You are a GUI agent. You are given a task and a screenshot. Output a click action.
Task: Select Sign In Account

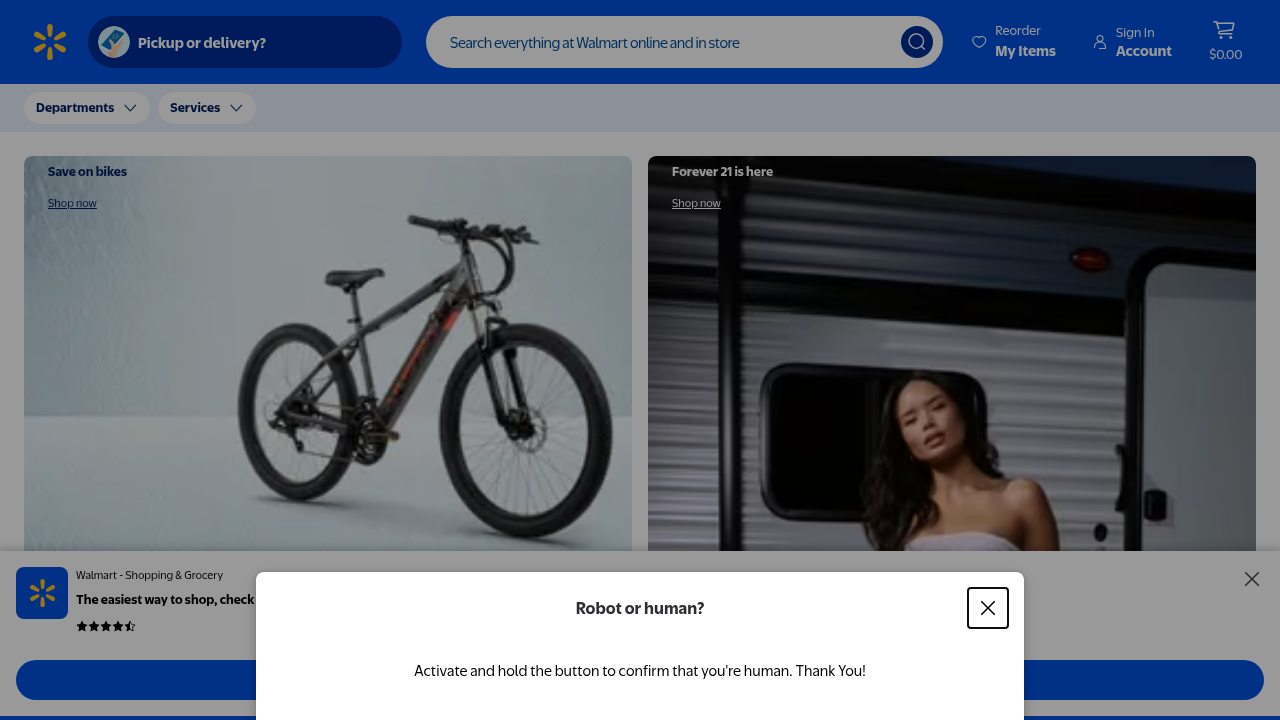tap(1143, 42)
